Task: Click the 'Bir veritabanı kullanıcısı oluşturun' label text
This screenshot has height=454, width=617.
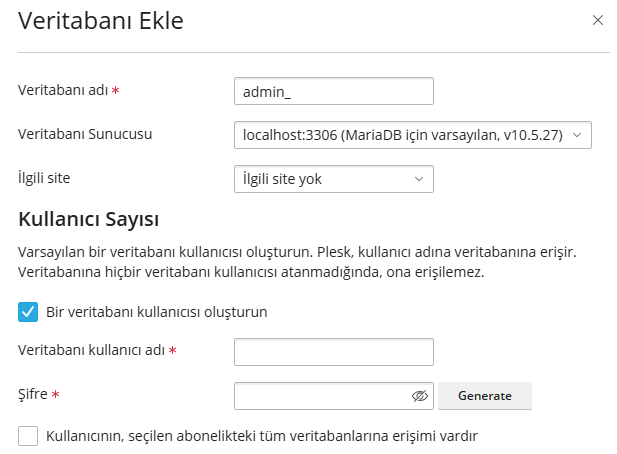Action: click(x=157, y=312)
